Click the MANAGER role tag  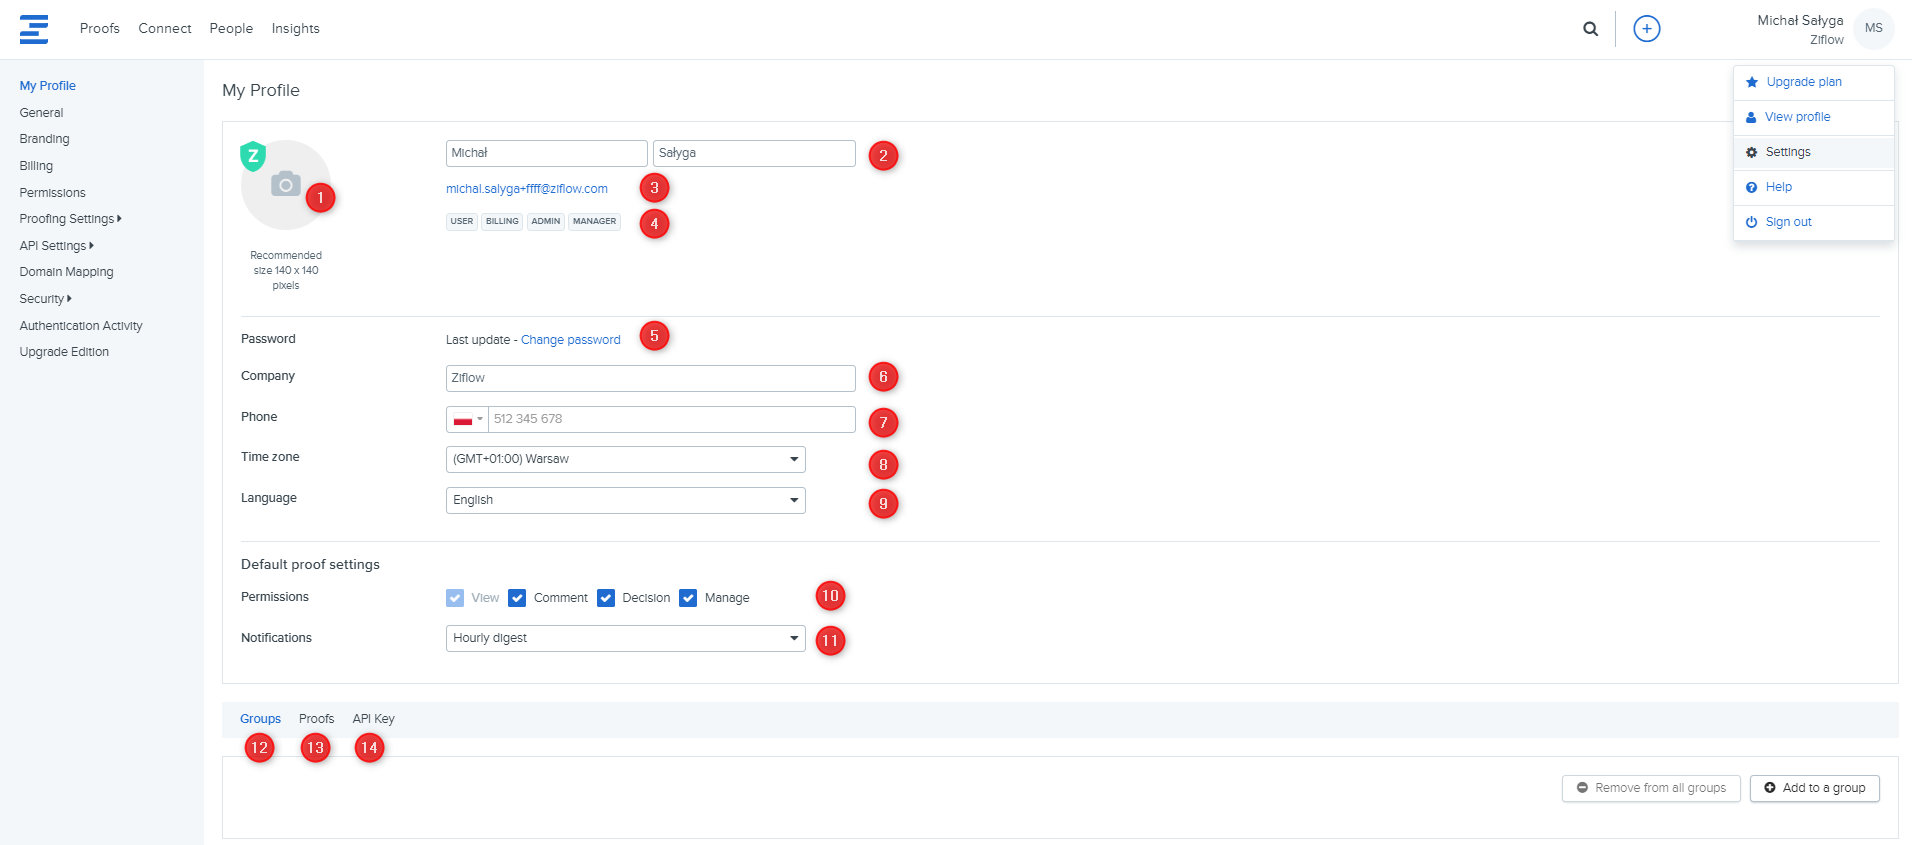coord(594,221)
